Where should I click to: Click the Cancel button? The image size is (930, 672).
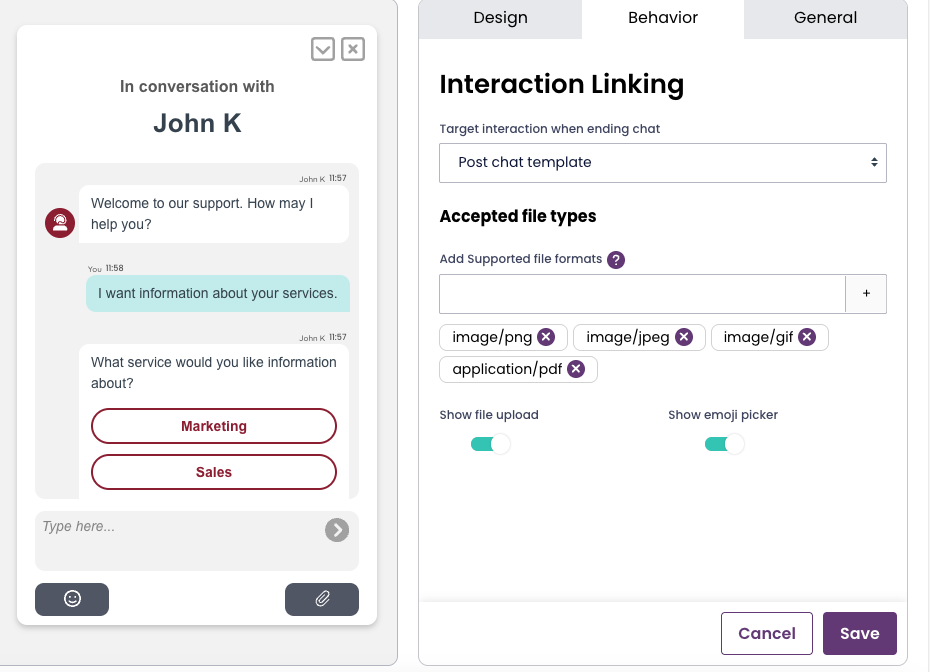(766, 633)
